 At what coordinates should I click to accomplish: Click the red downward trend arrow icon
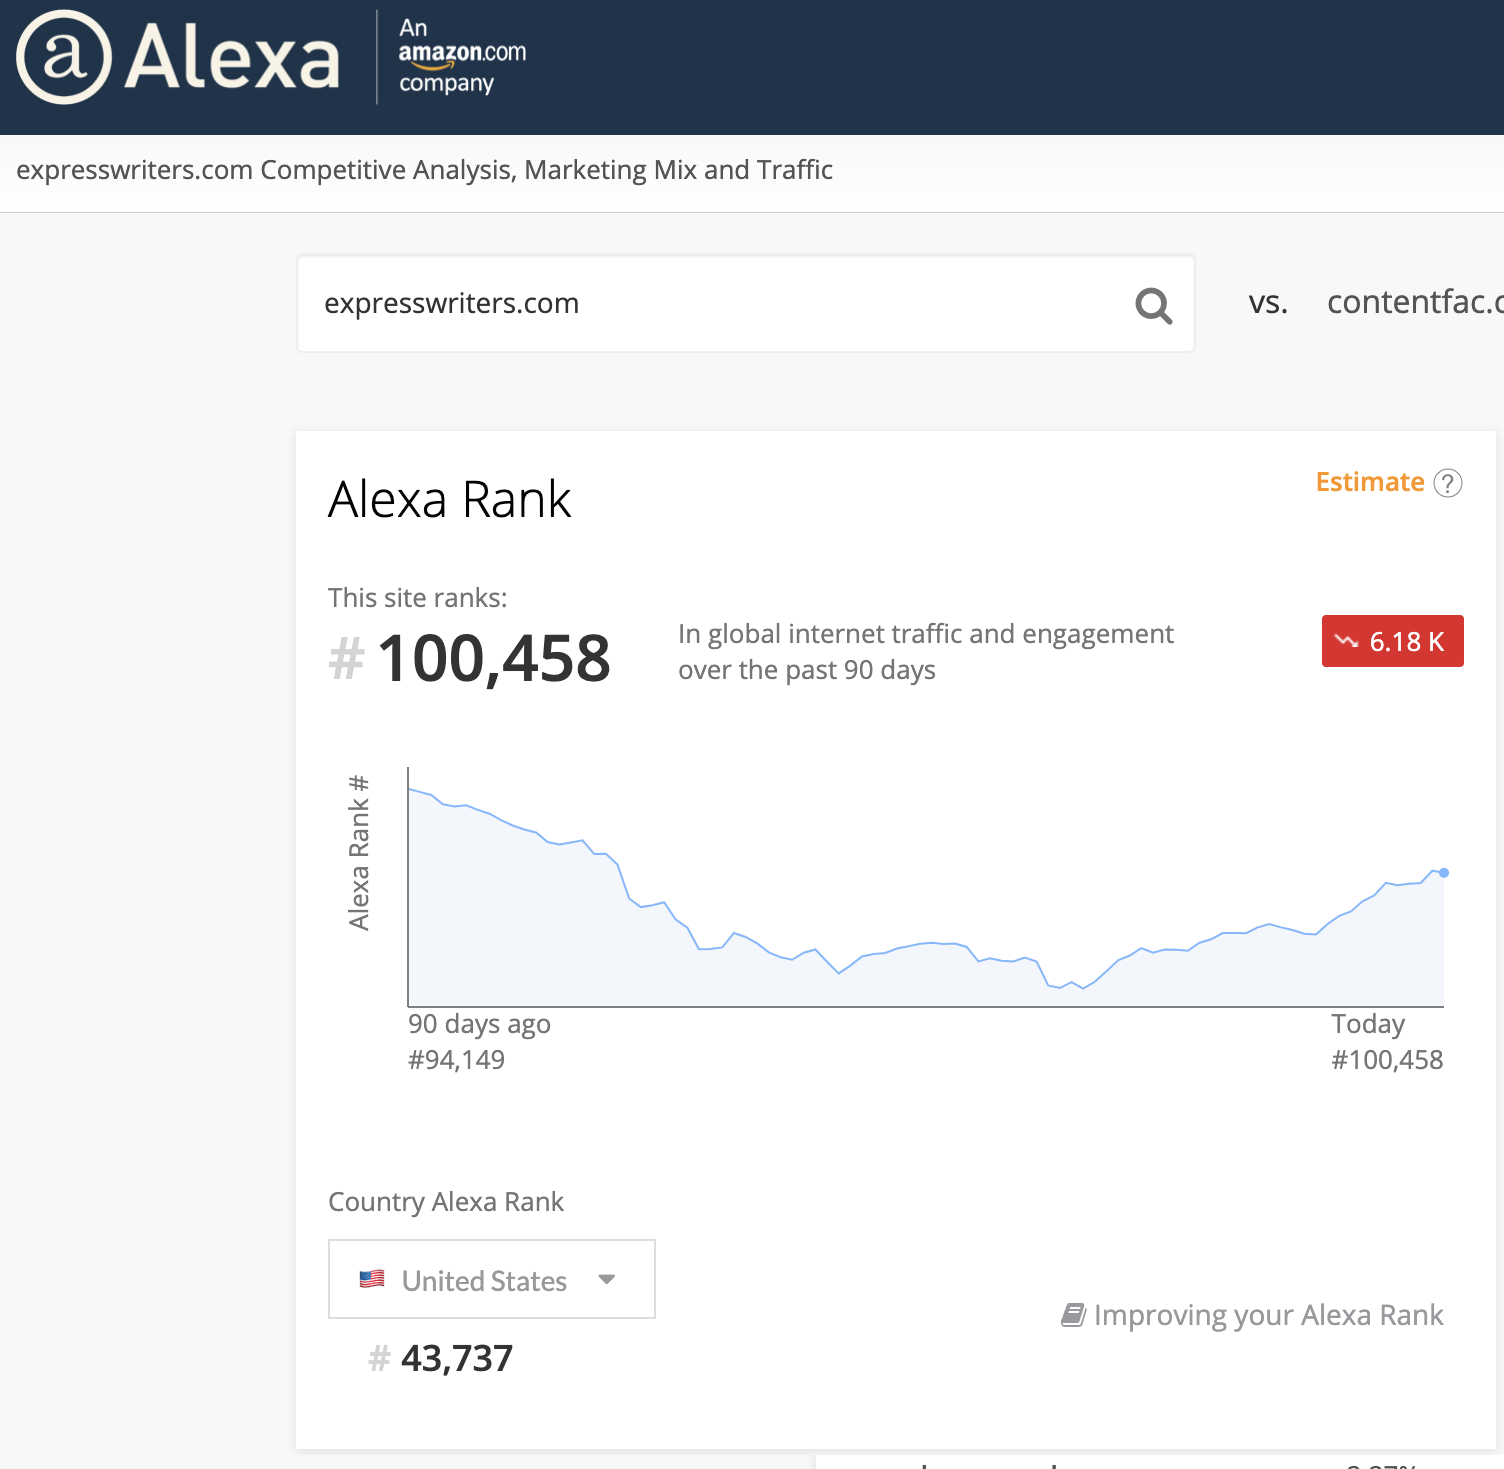point(1345,641)
